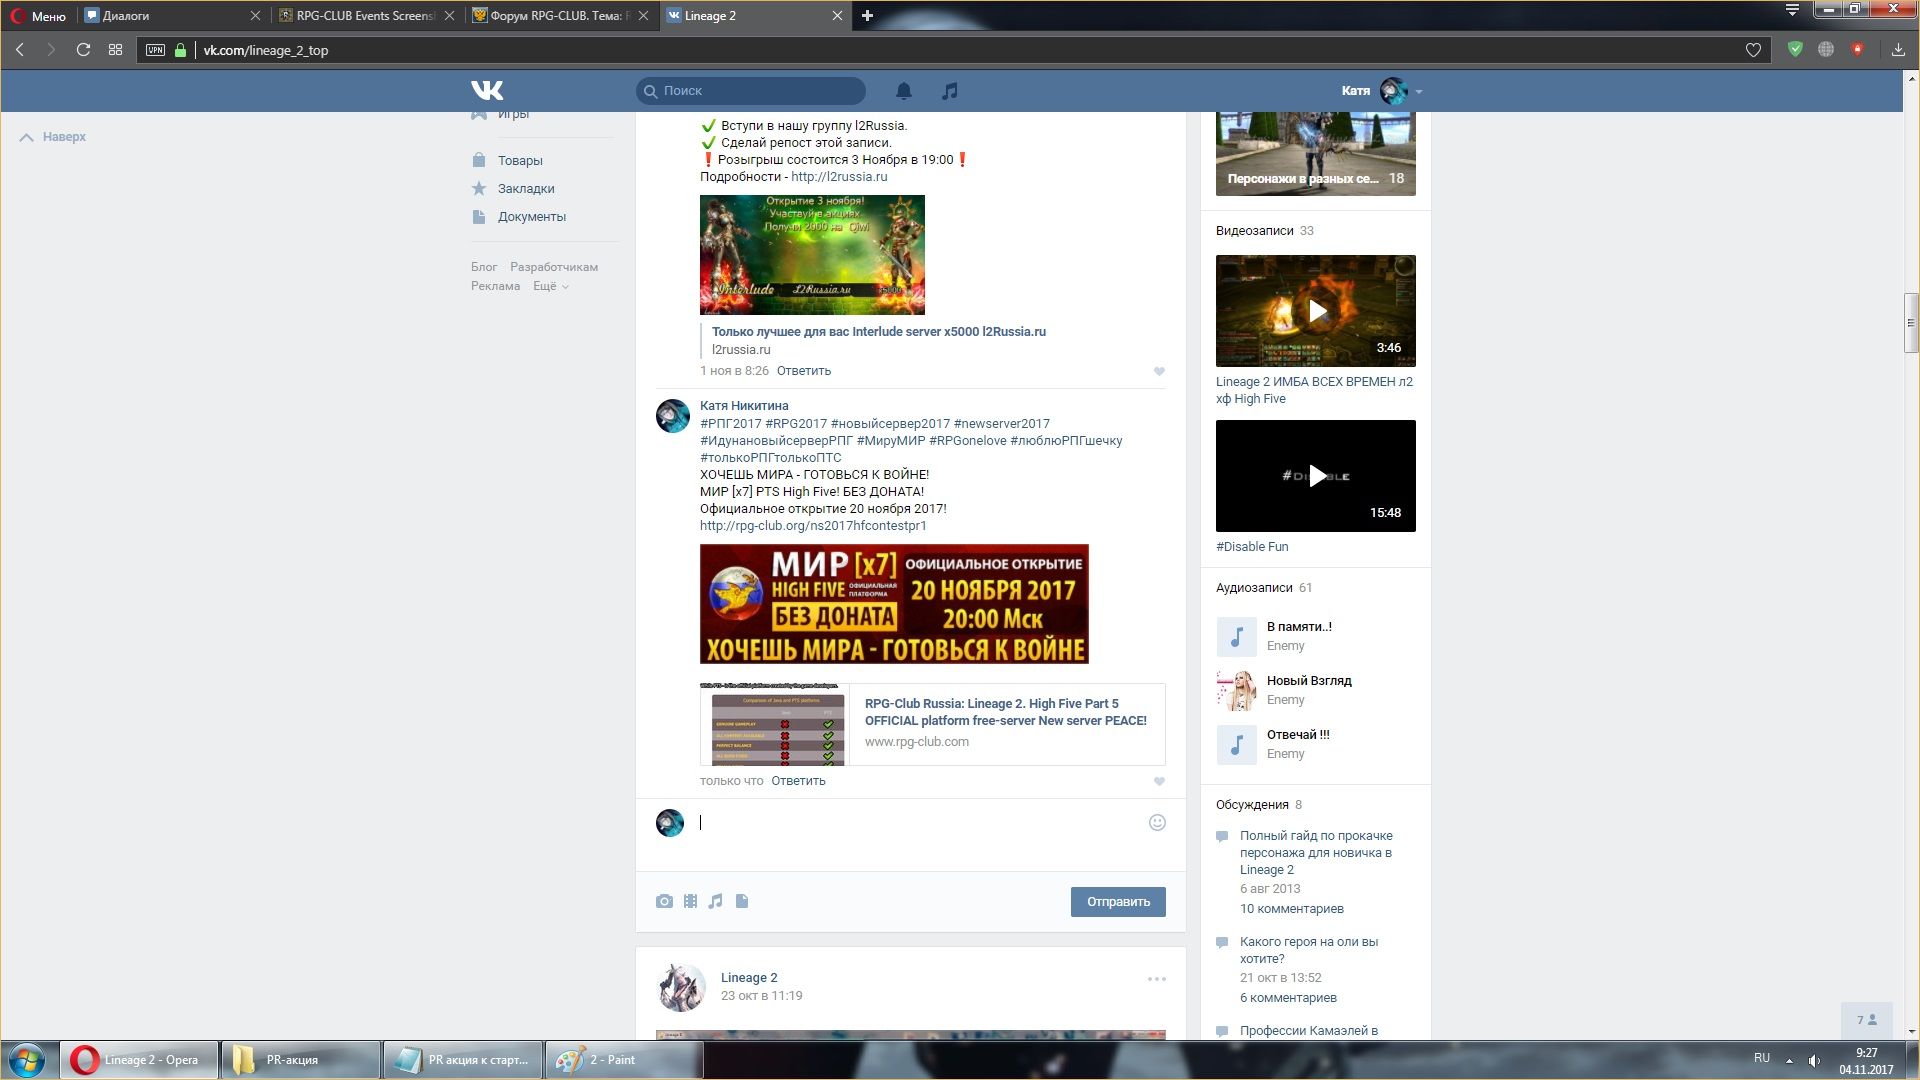This screenshot has height=1080, width=1920.
Task: Attach a video via film icon
Action: (690, 901)
